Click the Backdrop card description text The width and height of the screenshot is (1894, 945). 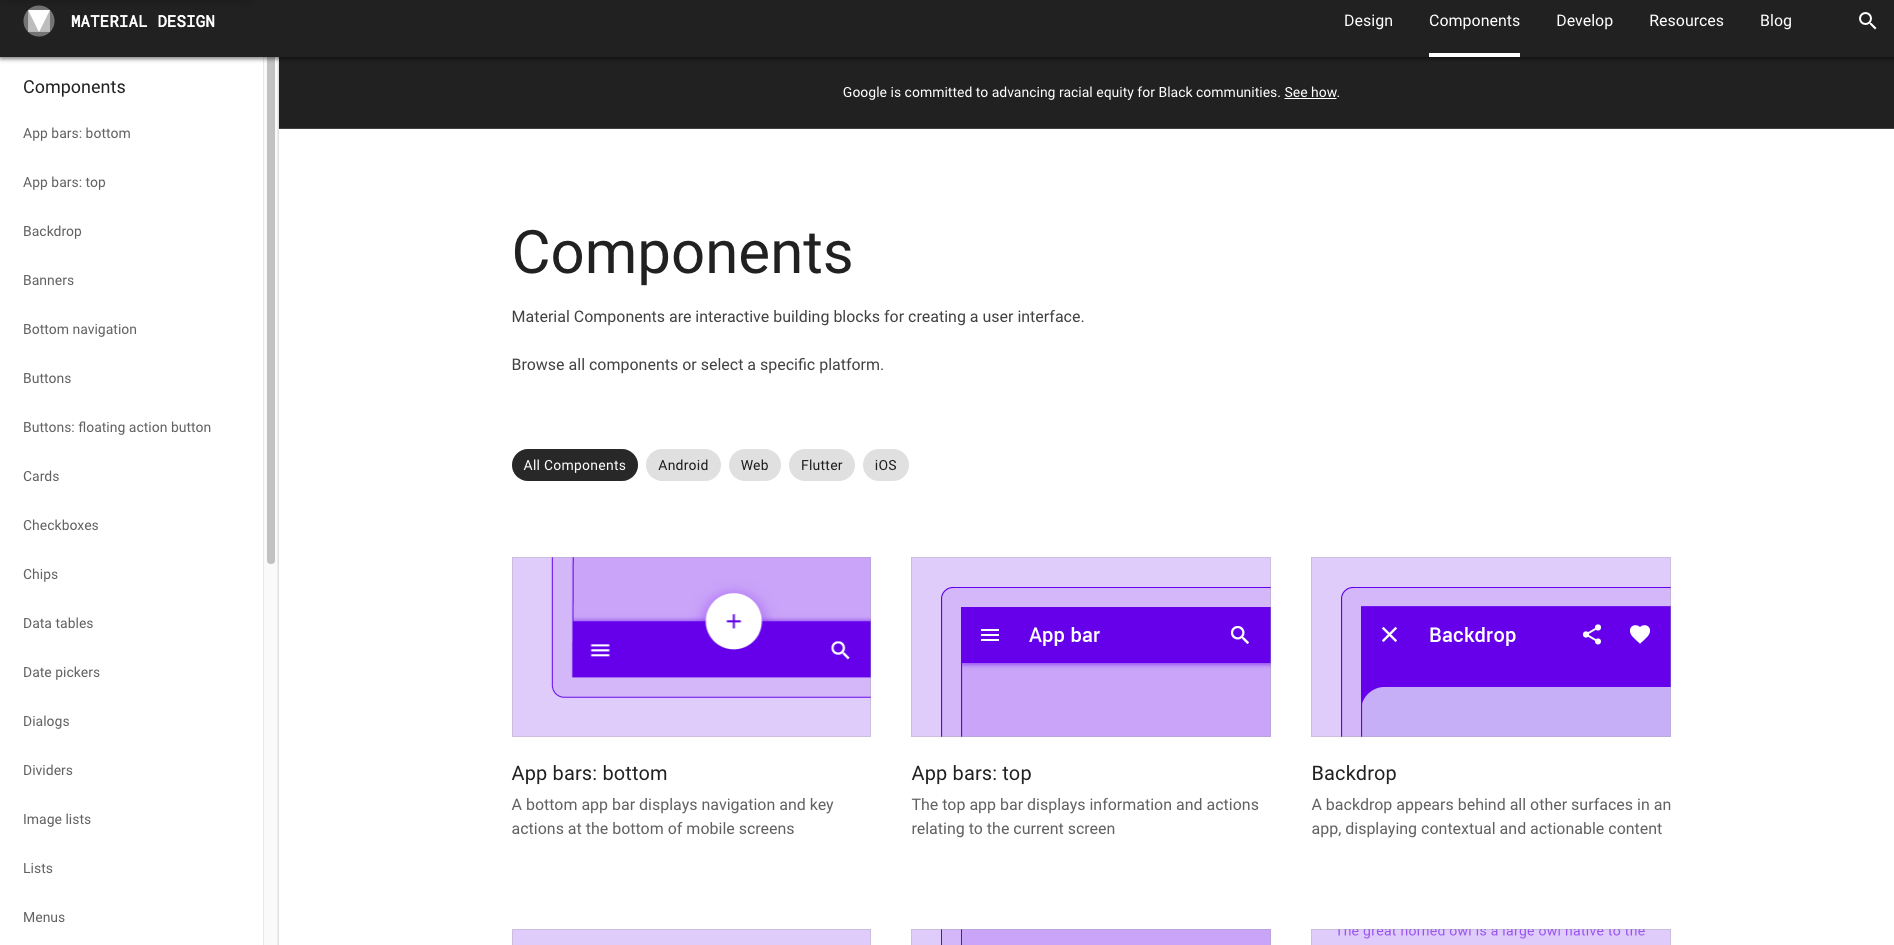[x=1491, y=816]
